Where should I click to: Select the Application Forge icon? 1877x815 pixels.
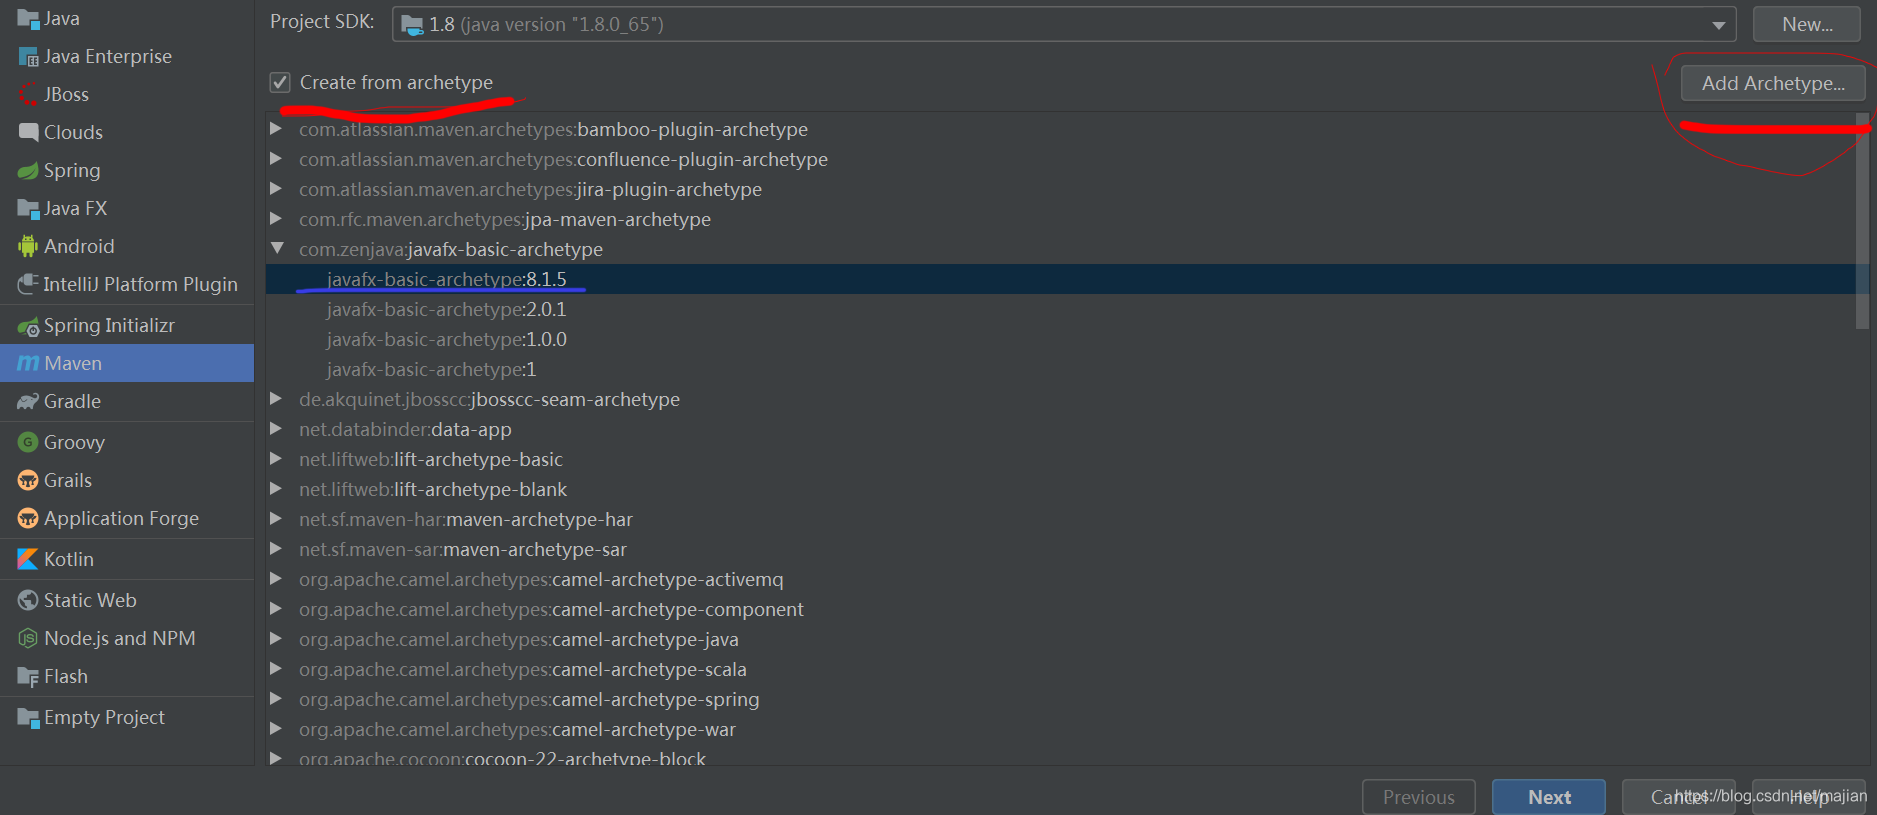[28, 519]
